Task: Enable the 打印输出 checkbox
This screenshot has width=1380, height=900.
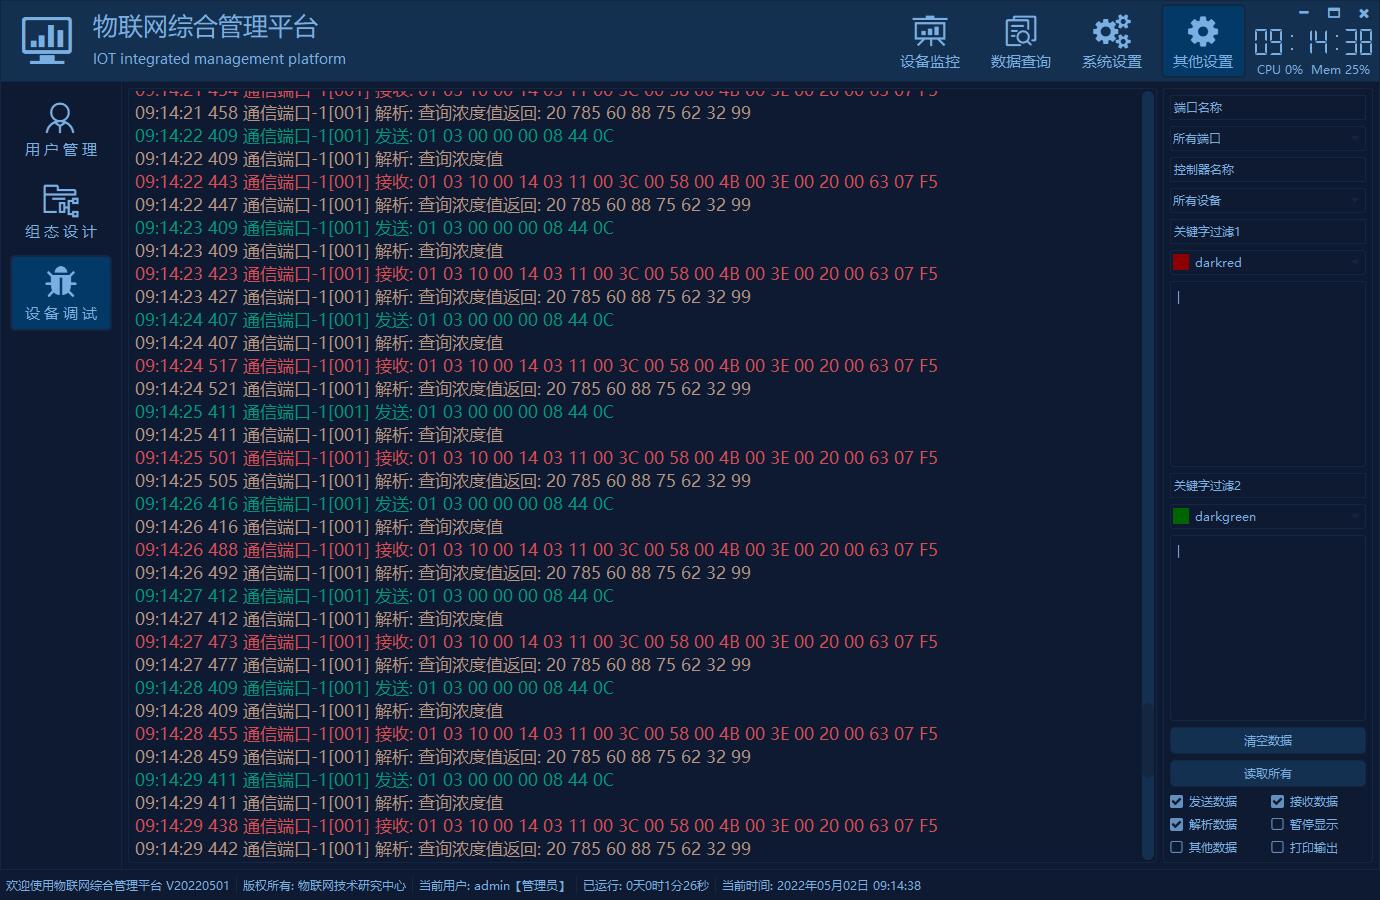Action: point(1277,848)
